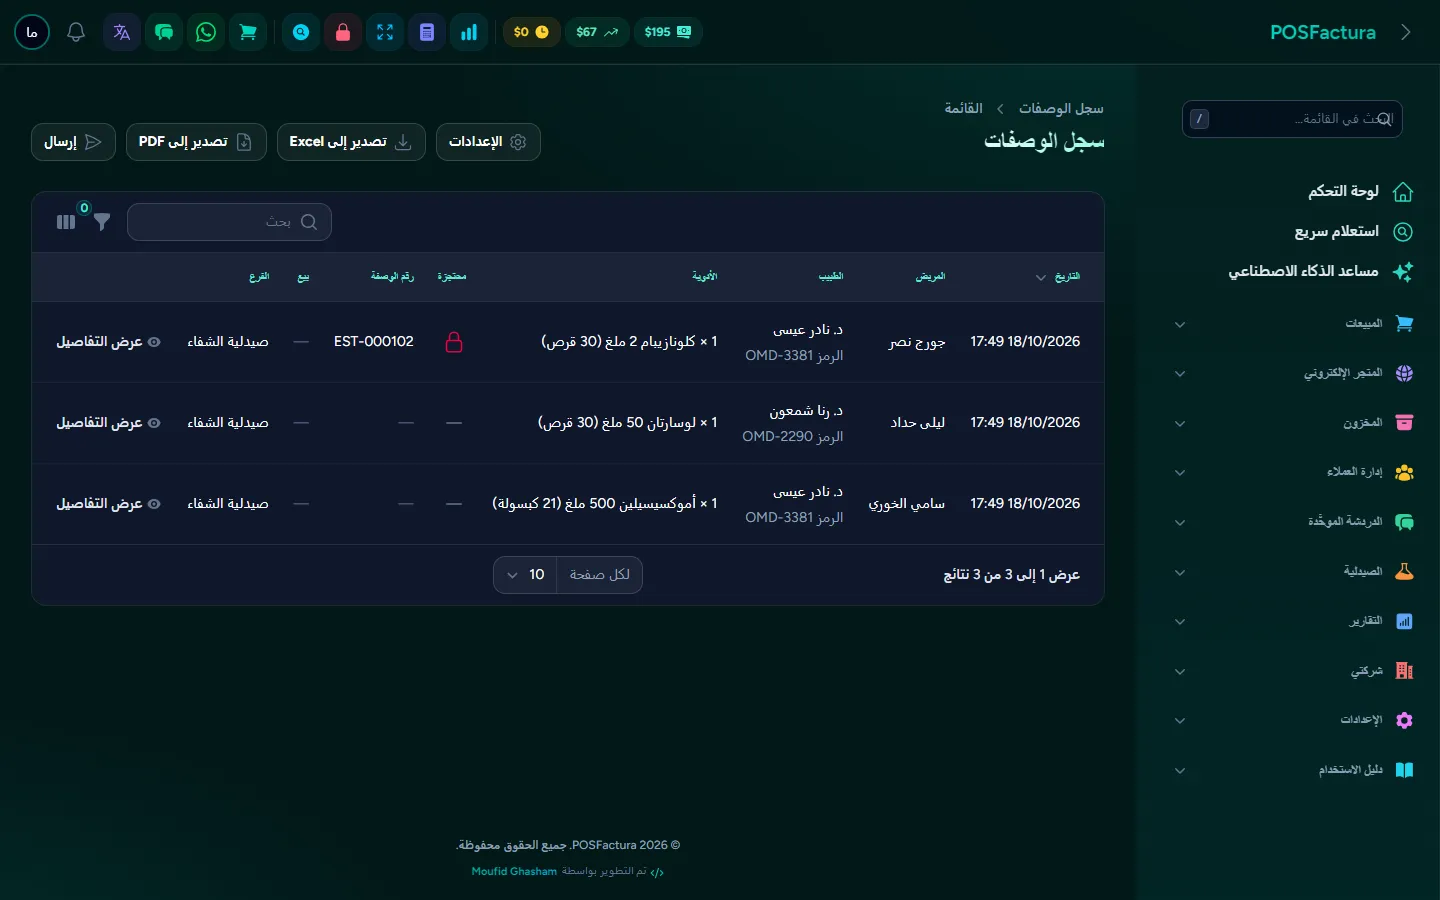The height and width of the screenshot is (900, 1440).
Task: View details for جورج نصر prescription
Action: coord(108,342)
